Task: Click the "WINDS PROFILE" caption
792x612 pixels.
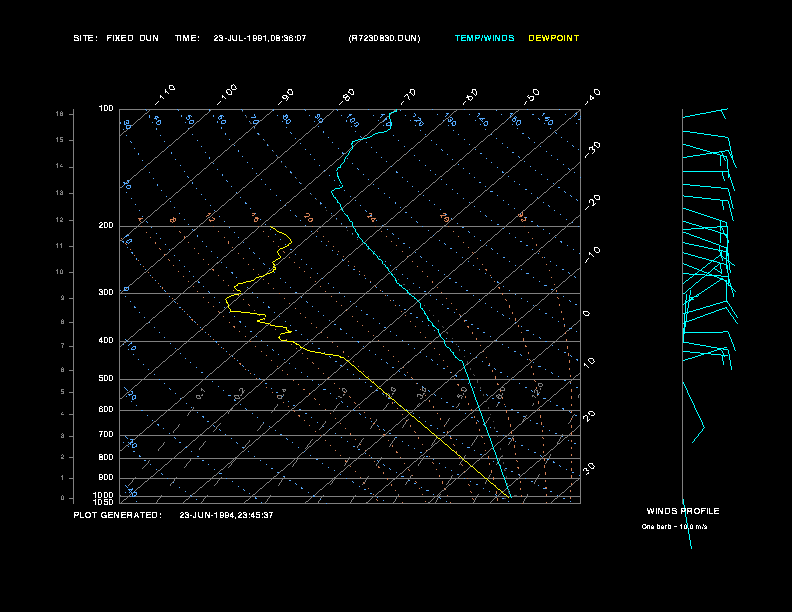Action: coord(683,511)
